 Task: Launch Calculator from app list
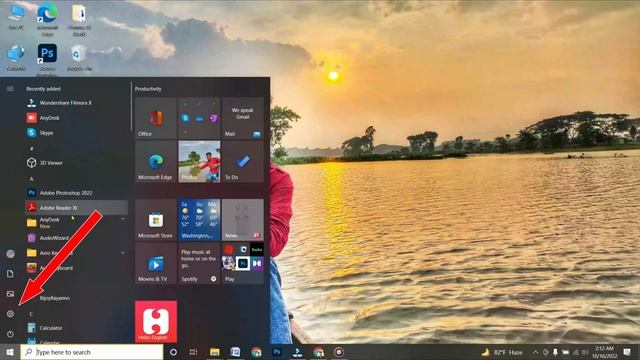76,328
